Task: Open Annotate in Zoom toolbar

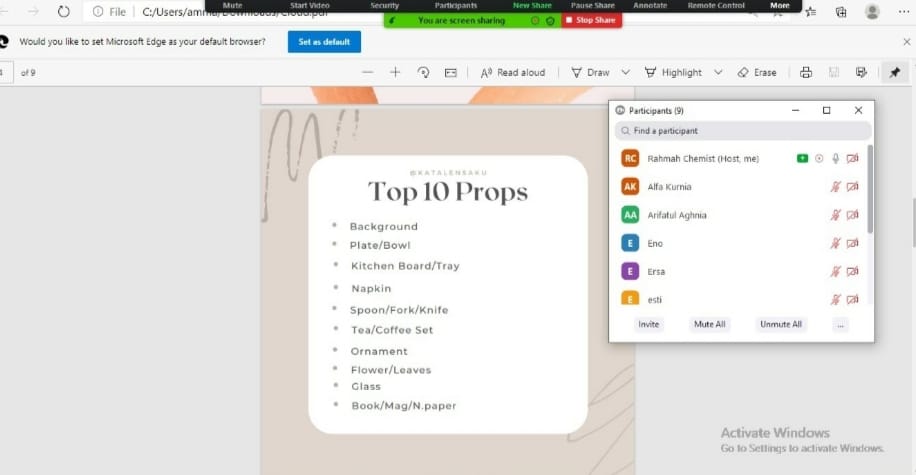Action: coord(650,5)
